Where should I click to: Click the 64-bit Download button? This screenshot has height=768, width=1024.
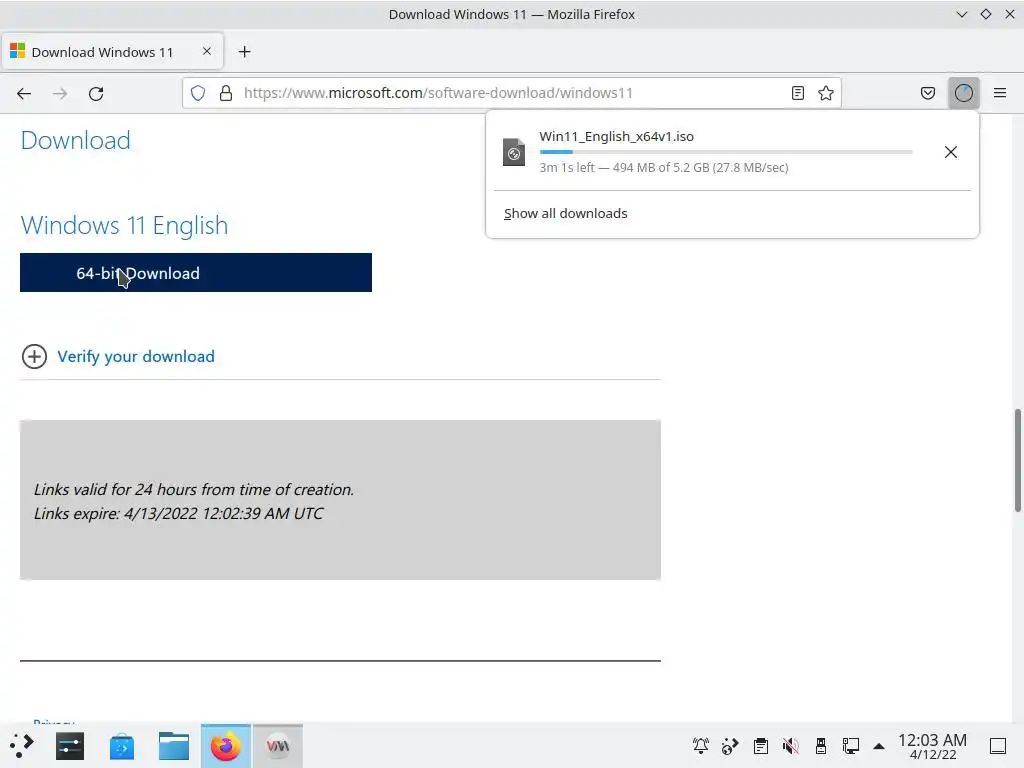196,272
